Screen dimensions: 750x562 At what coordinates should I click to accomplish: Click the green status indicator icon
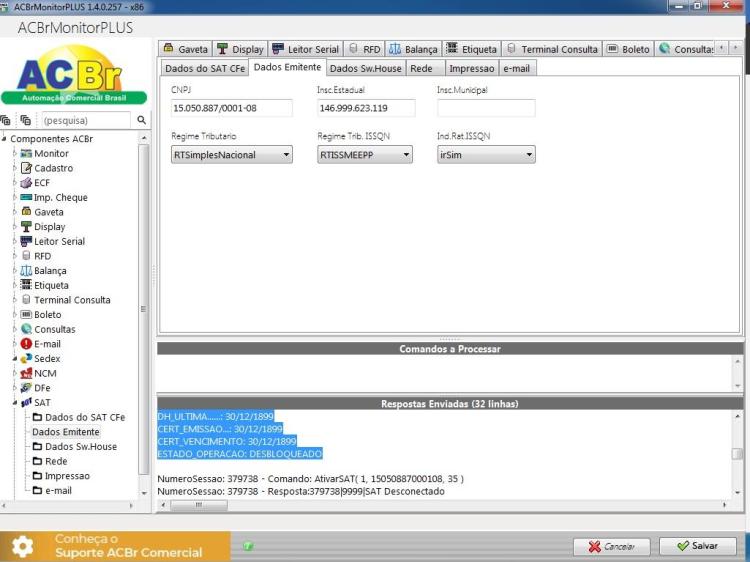click(248, 546)
